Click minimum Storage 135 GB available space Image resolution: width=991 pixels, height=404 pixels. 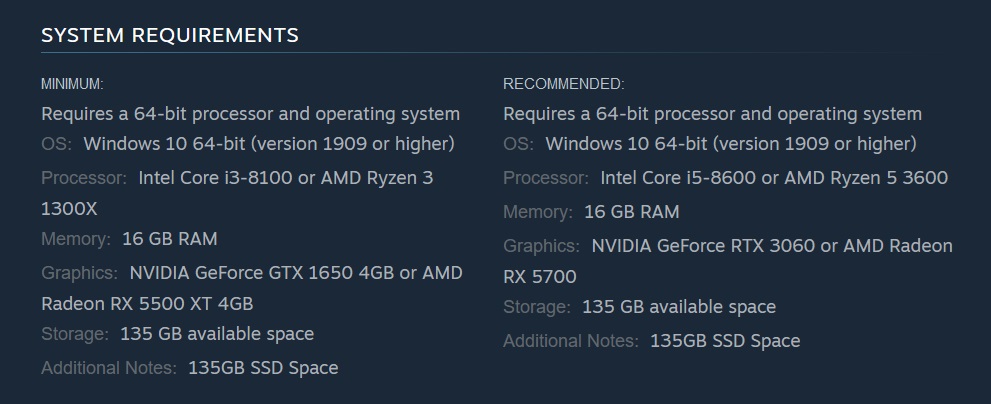[217, 334]
